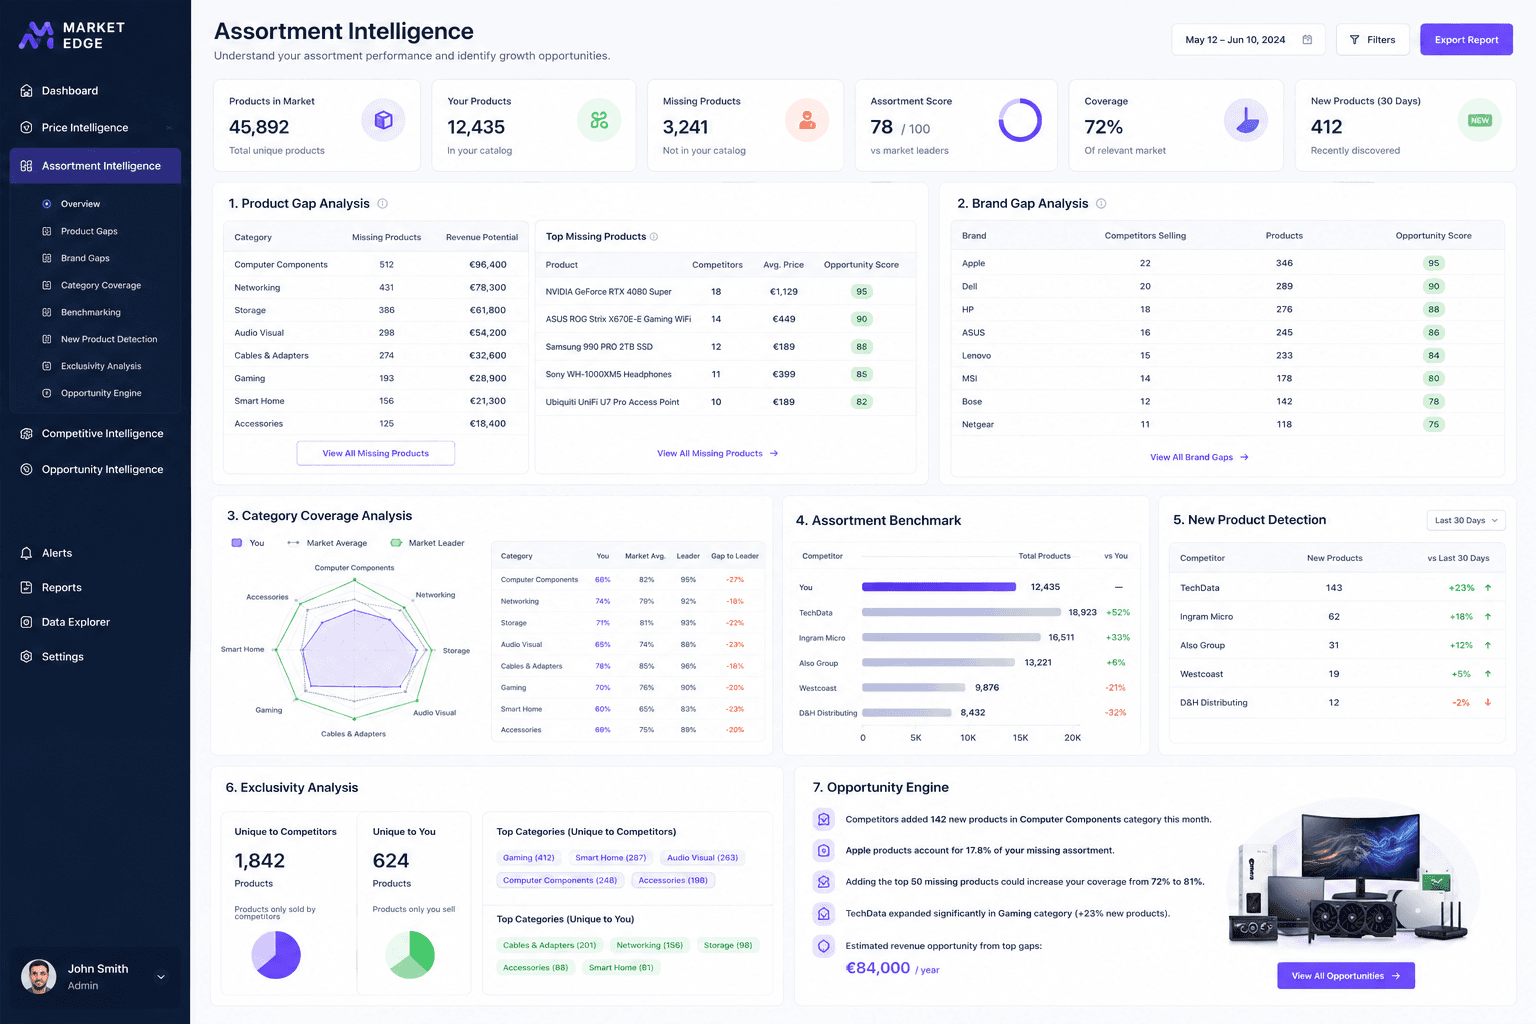
Task: Toggle the Market Average legend series
Action: pyautogui.click(x=327, y=543)
